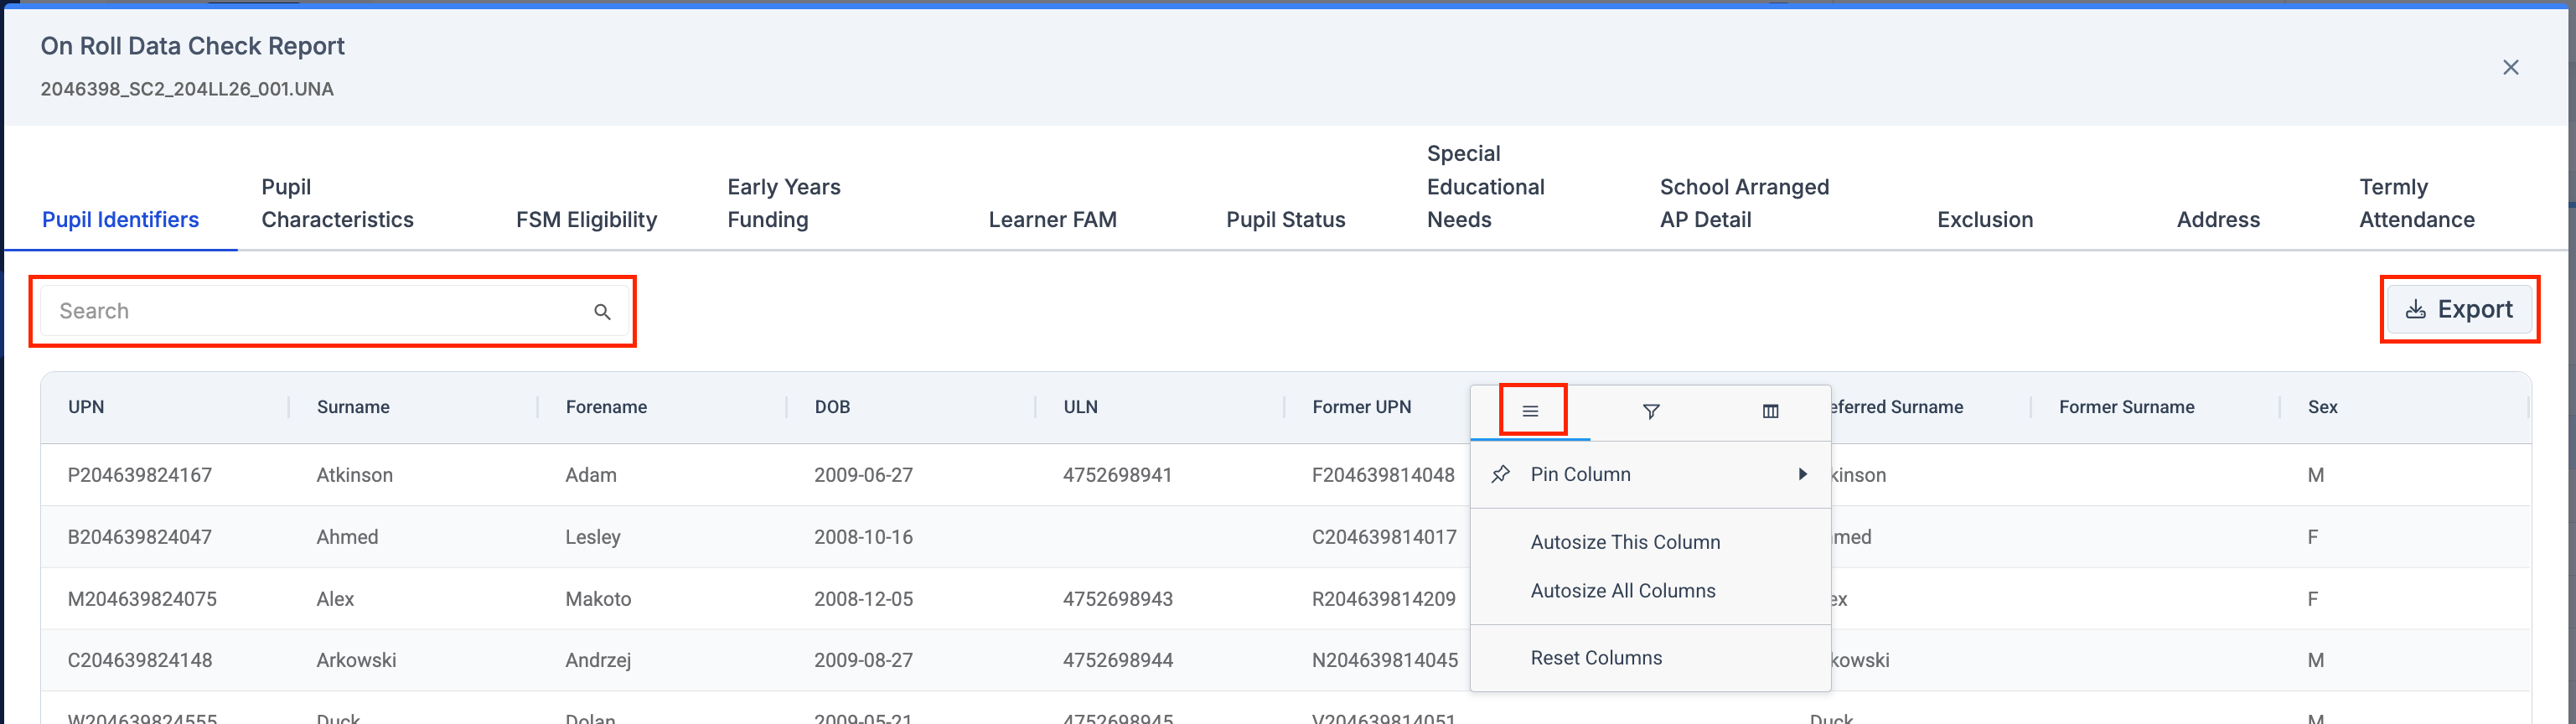Sort by the Sex column header
Viewport: 2576px width, 724px height.
pyautogui.click(x=2322, y=407)
